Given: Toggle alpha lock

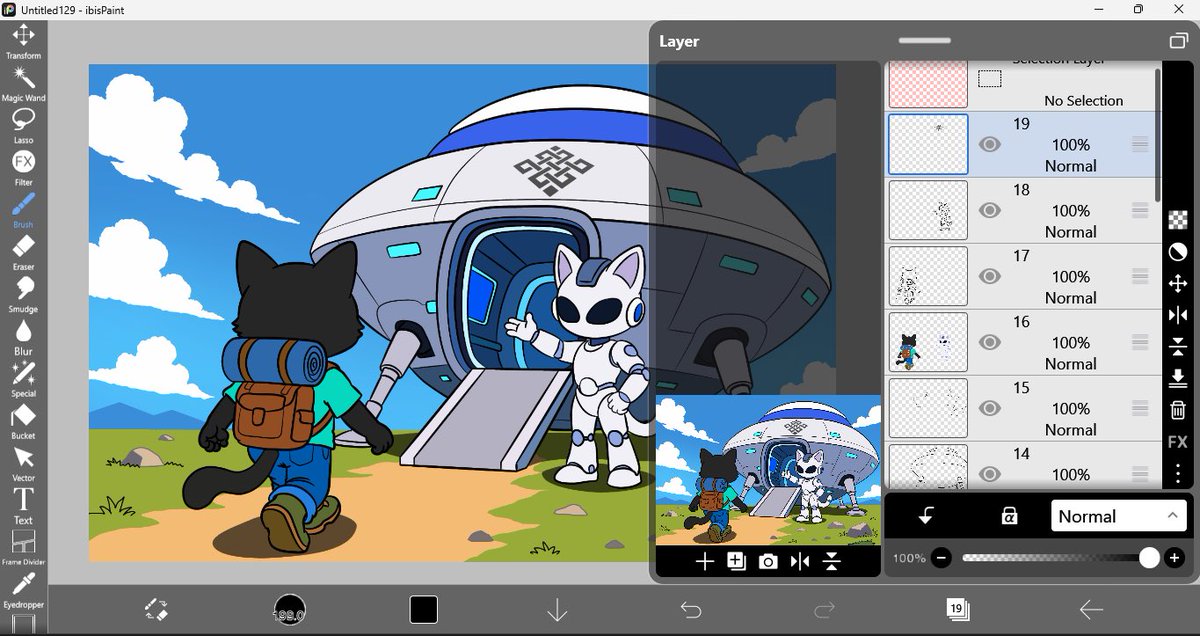Looking at the screenshot, I should [x=1010, y=516].
